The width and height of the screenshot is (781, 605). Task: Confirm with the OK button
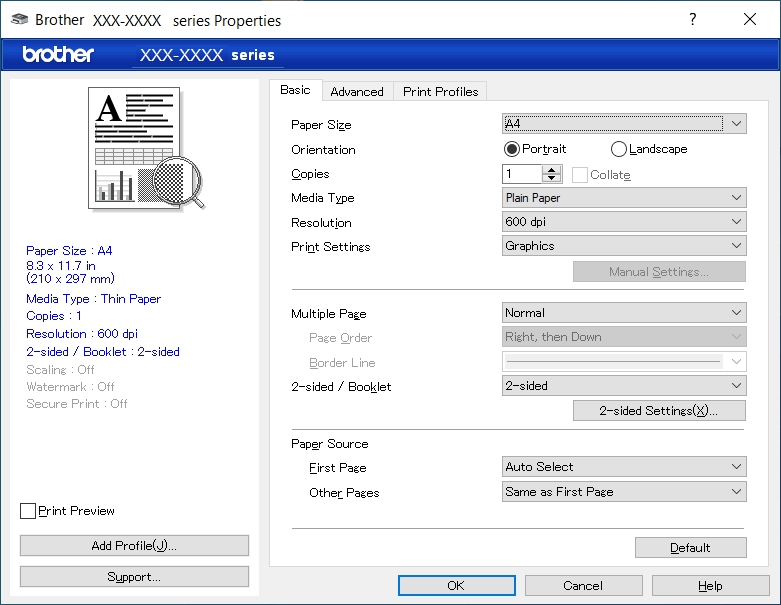point(456,586)
